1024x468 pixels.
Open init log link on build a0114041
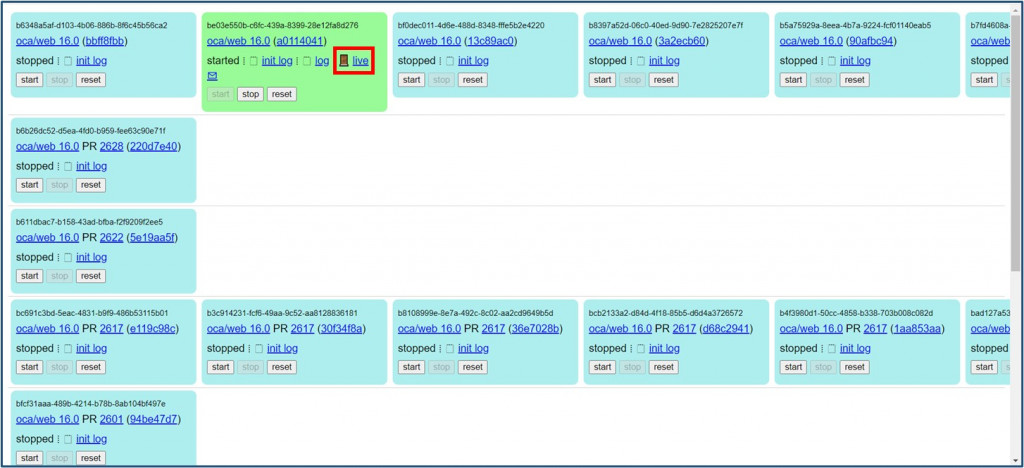[277, 61]
